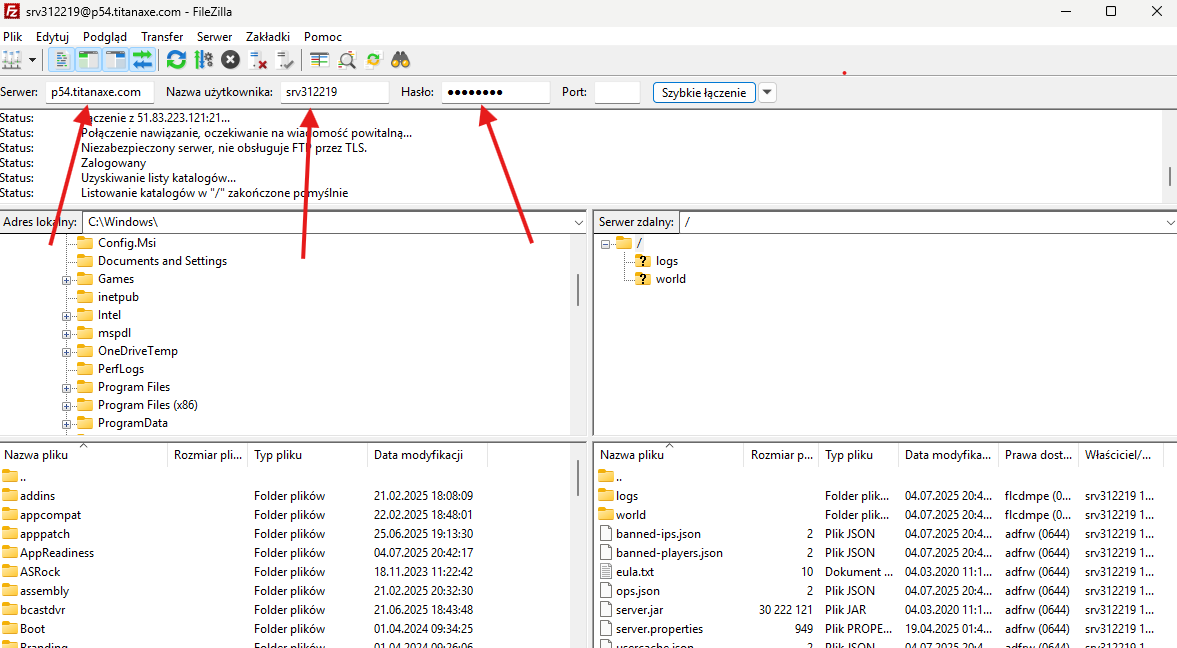Click the Port input field
This screenshot has width=1177, height=648.
616,93
